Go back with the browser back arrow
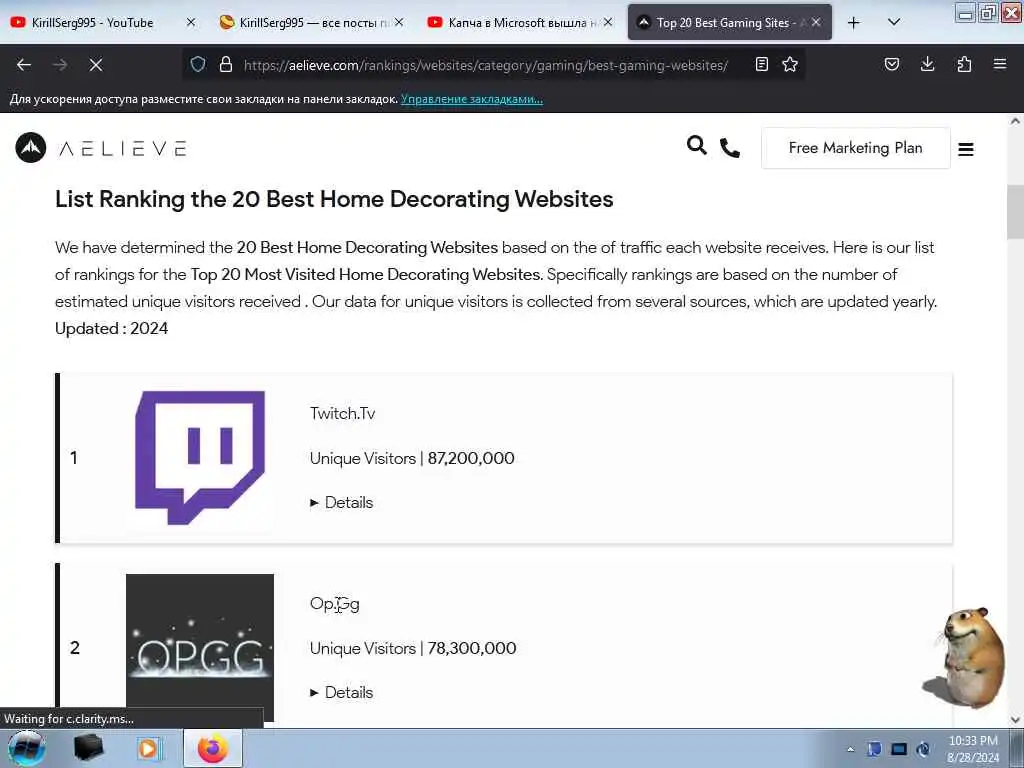 tap(24, 65)
